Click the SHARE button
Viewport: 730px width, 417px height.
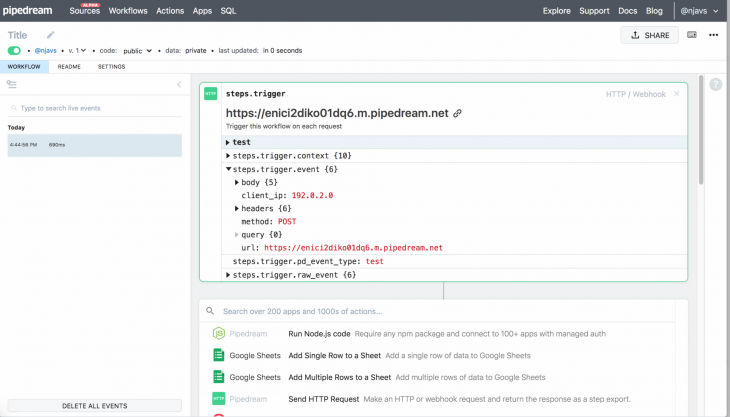click(x=649, y=35)
